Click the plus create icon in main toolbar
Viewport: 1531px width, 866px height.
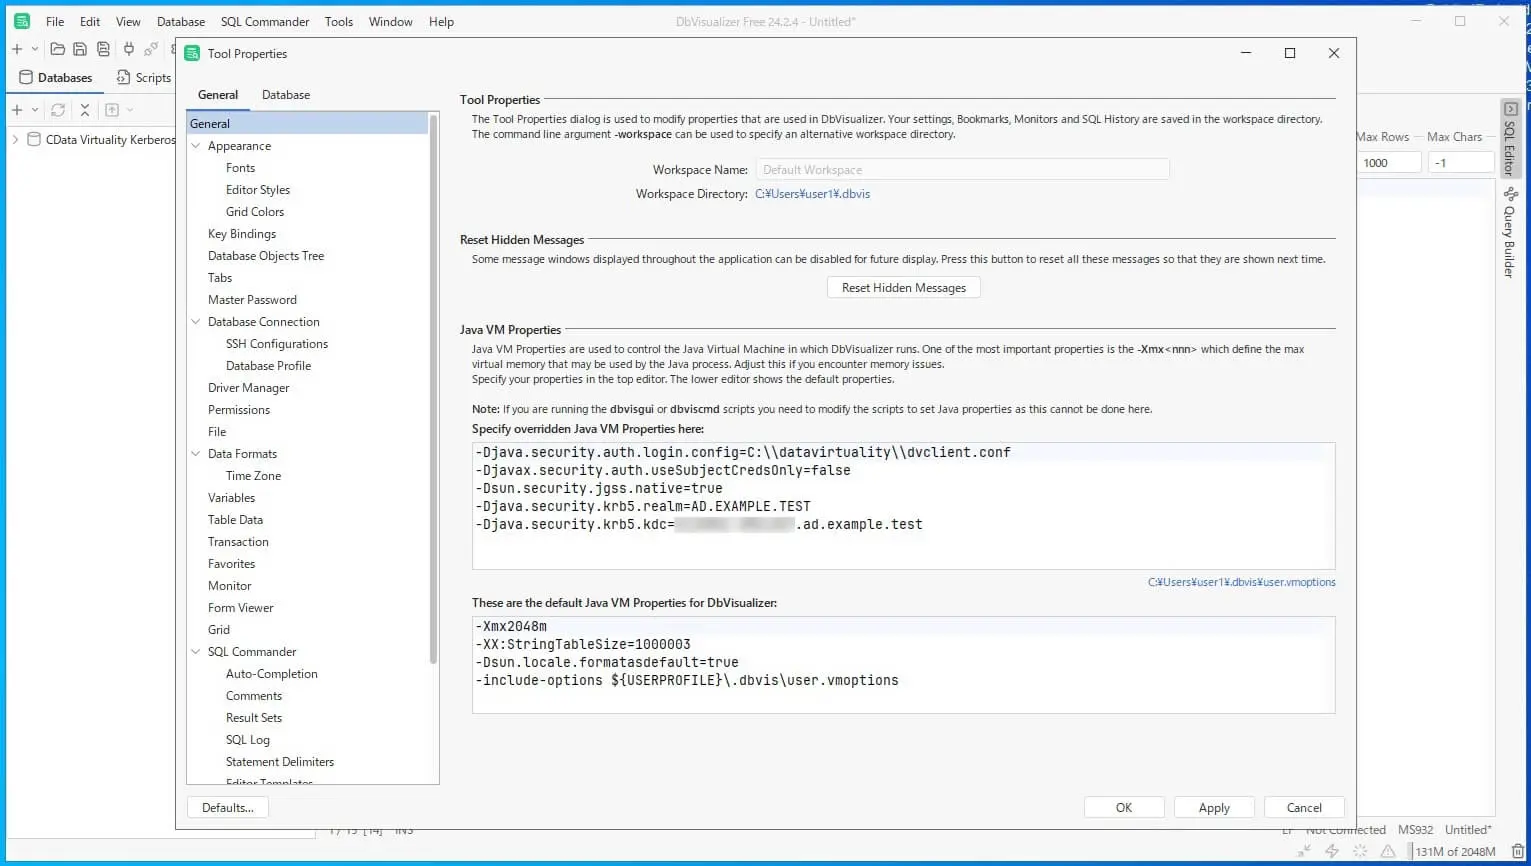coord(17,49)
